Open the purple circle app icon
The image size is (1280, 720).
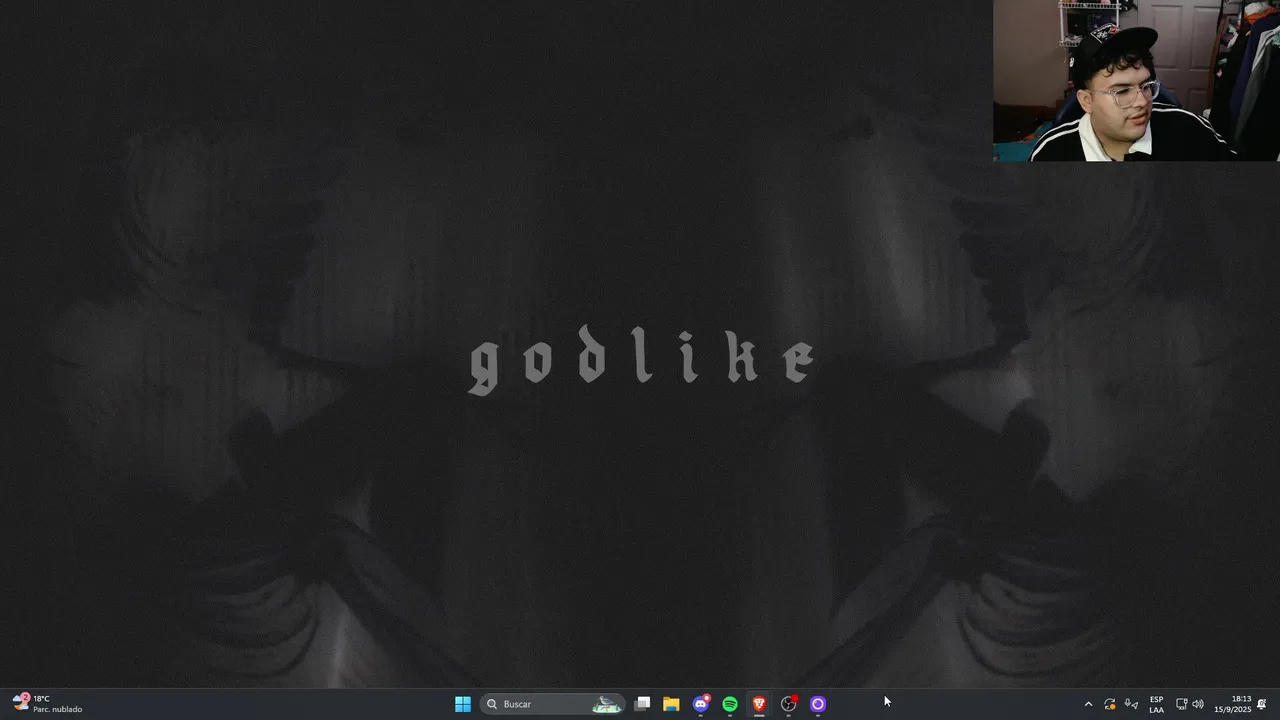tap(818, 704)
